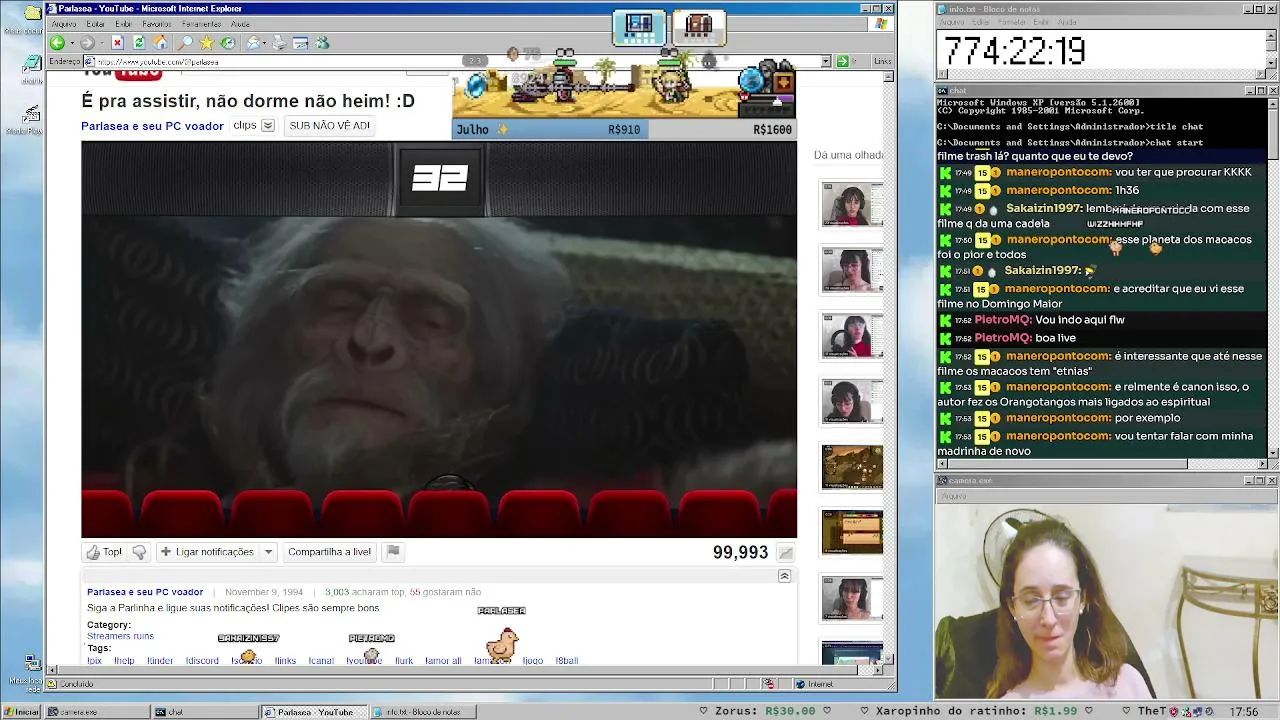Screen dimensions: 1280x720
Task: Click the Edit toolbar icon after Print
Action: (x=301, y=43)
